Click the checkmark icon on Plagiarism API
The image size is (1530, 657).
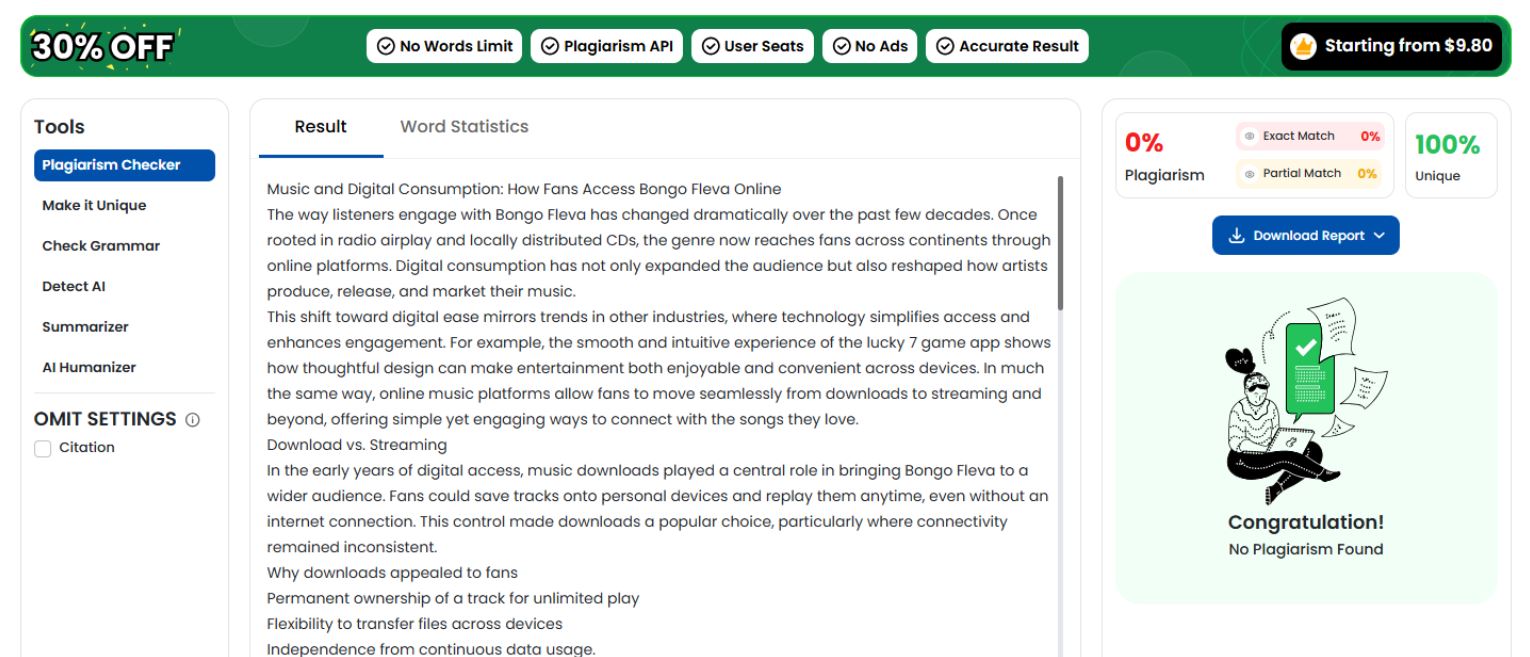[549, 46]
